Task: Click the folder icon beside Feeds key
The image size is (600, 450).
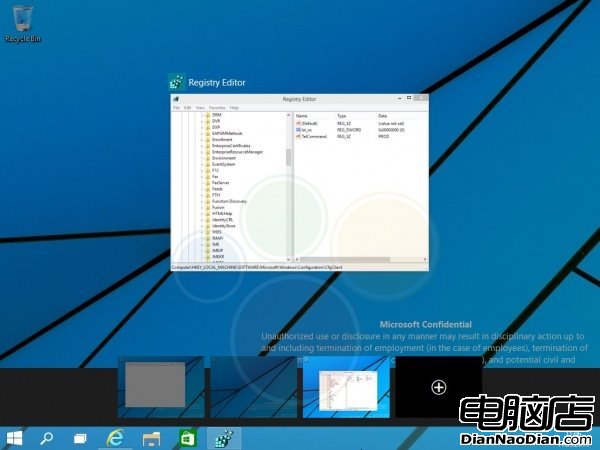Action: 208,189
